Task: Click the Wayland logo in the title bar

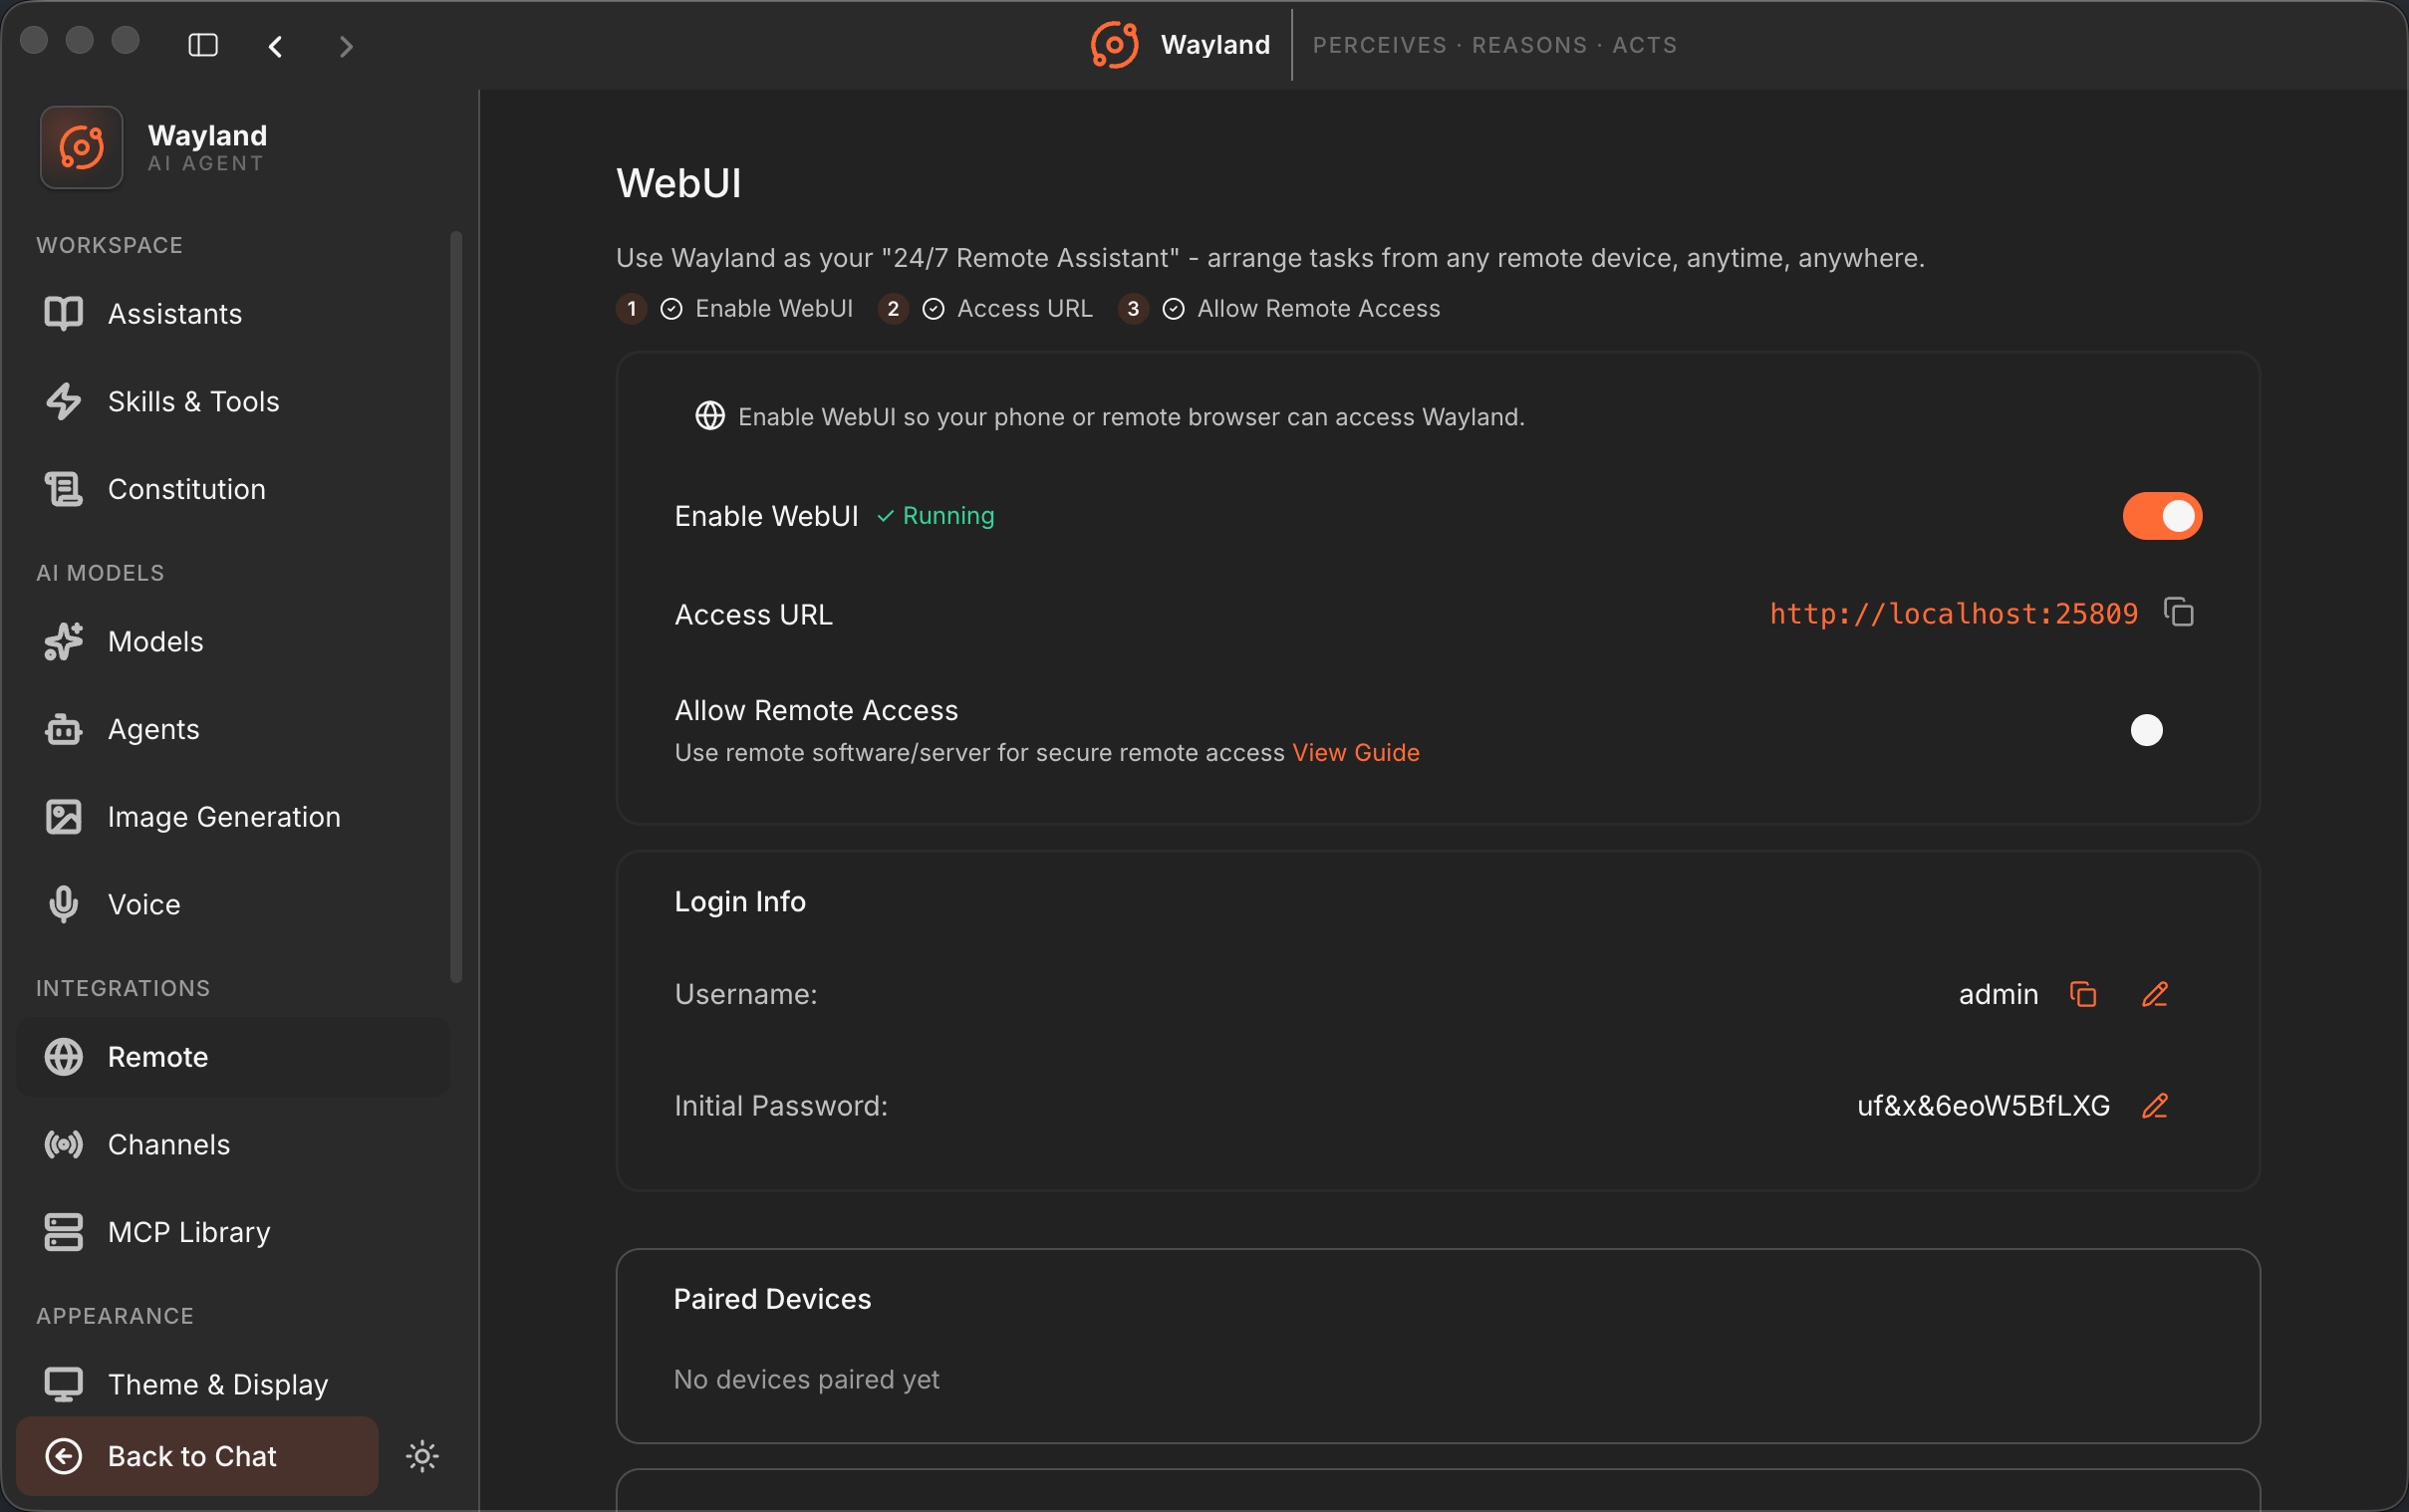Action: coord(1114,45)
